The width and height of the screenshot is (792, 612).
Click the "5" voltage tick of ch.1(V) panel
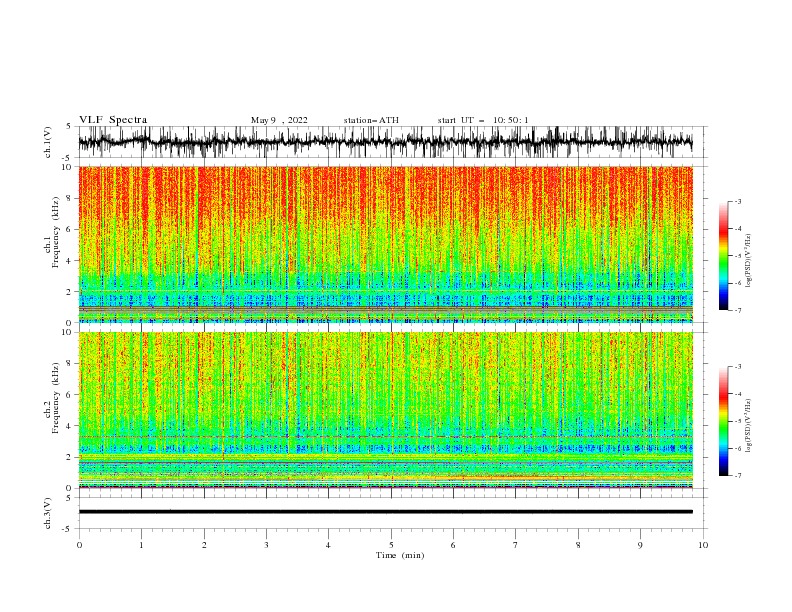point(70,127)
